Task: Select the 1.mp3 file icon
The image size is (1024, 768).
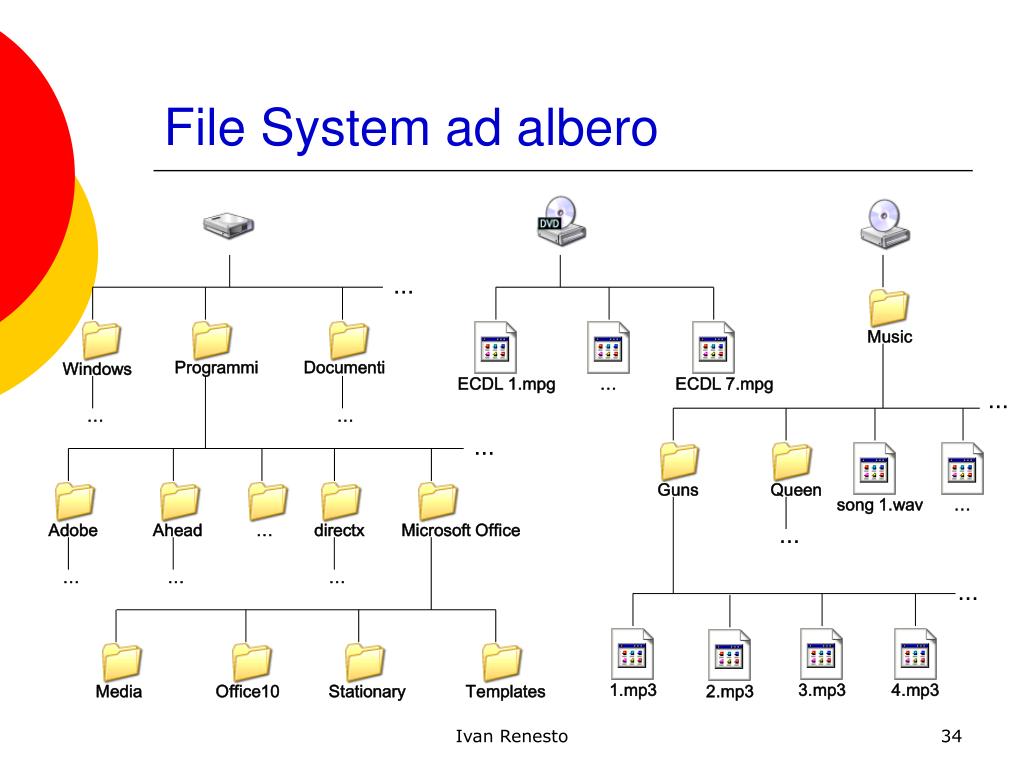Action: 632,654
